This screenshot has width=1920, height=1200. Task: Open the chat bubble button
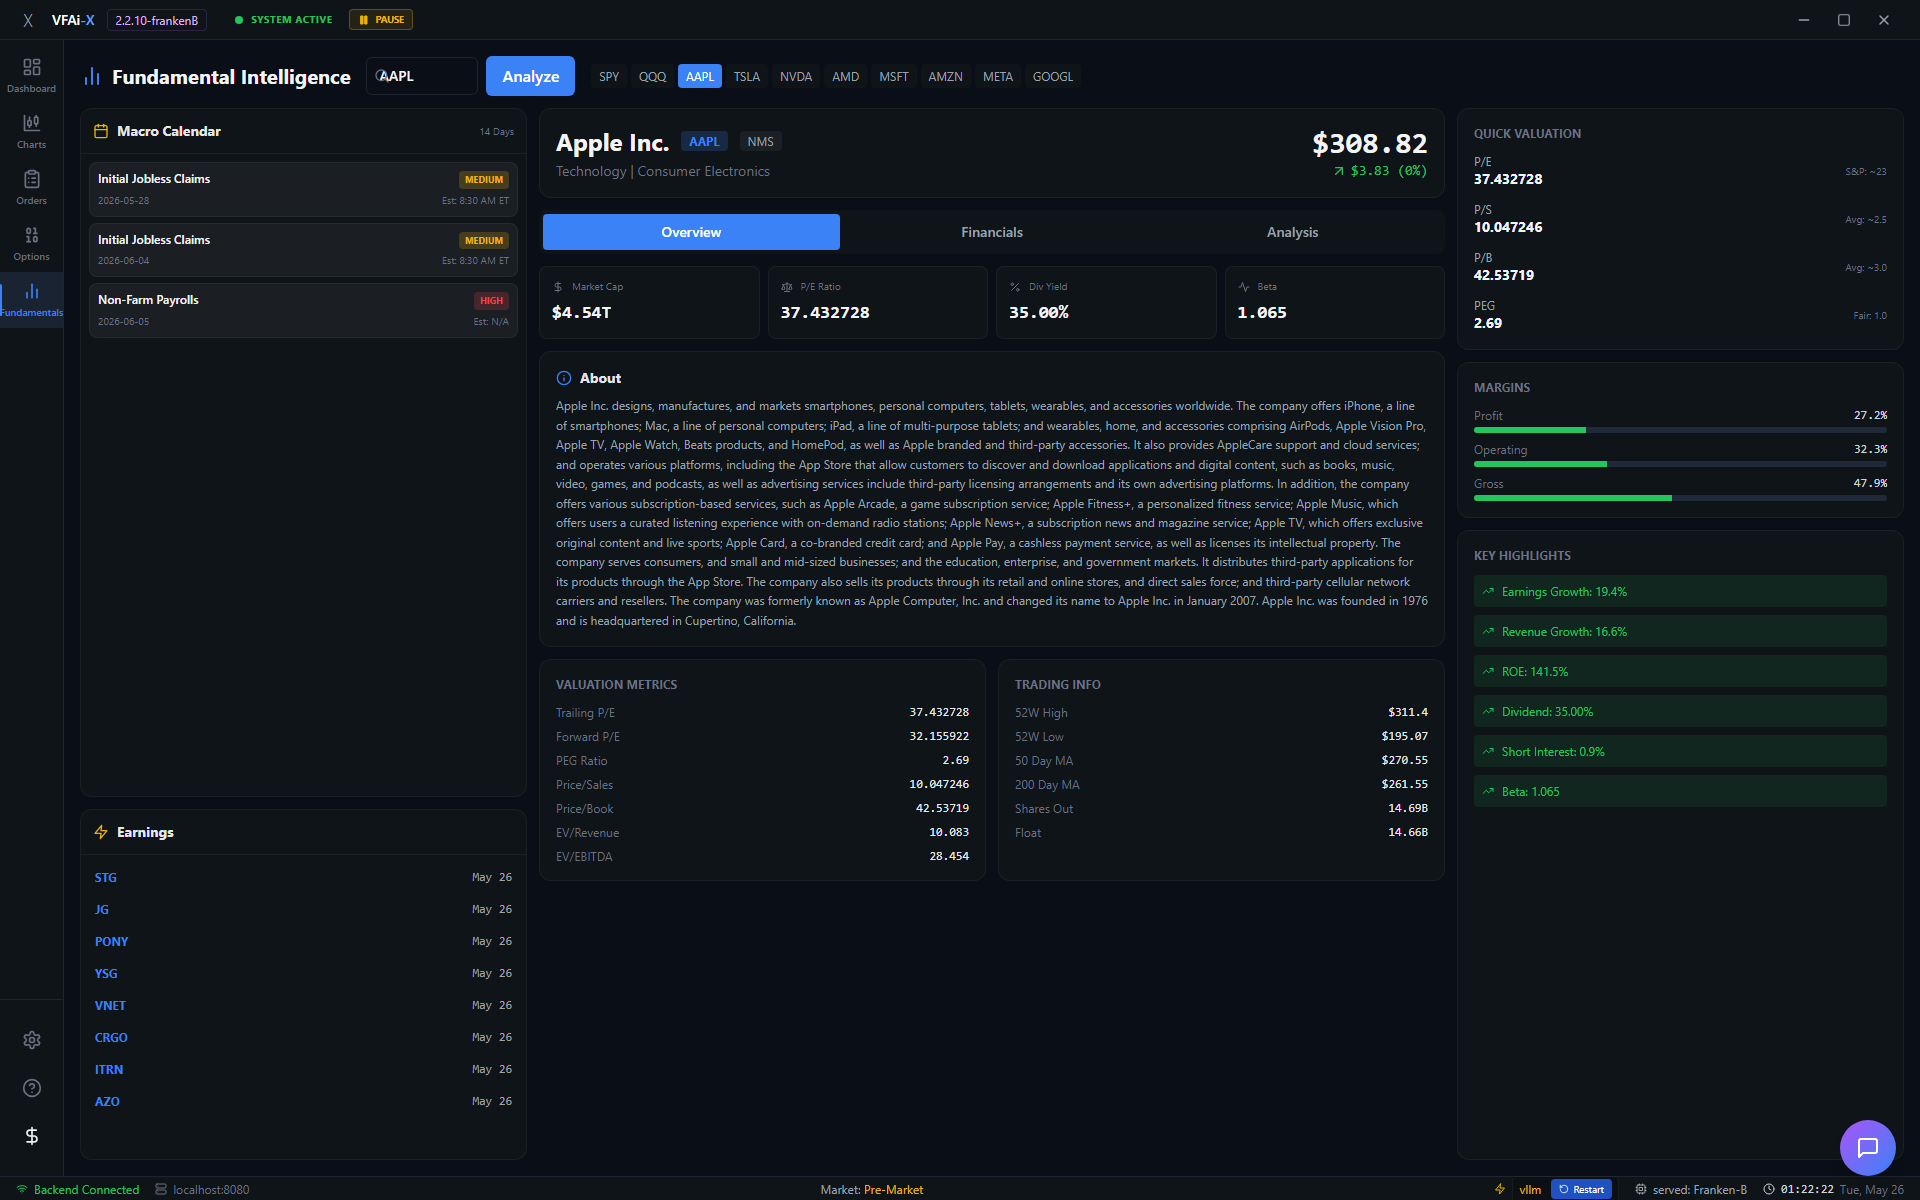(1868, 1148)
